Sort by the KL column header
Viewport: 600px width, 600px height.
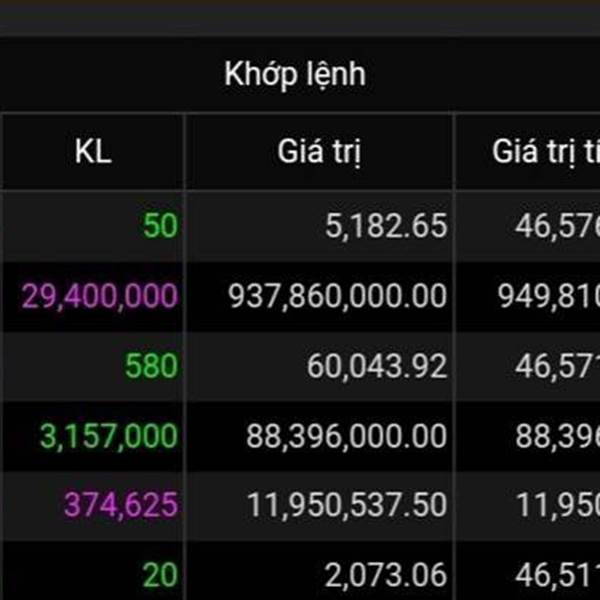[x=93, y=152]
